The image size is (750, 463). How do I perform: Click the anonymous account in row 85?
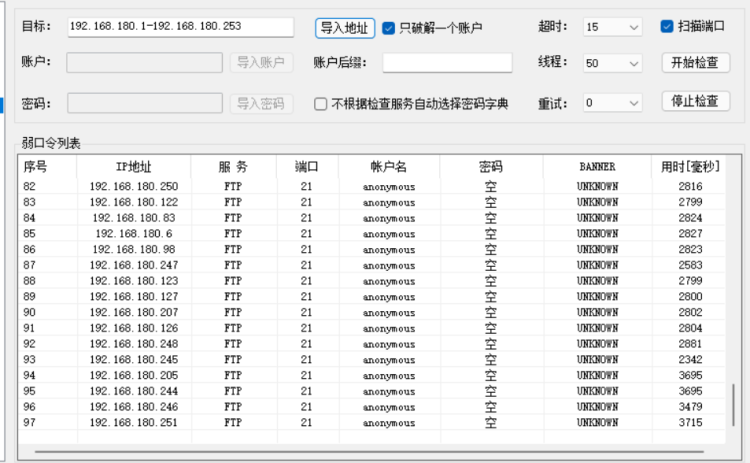point(389,234)
